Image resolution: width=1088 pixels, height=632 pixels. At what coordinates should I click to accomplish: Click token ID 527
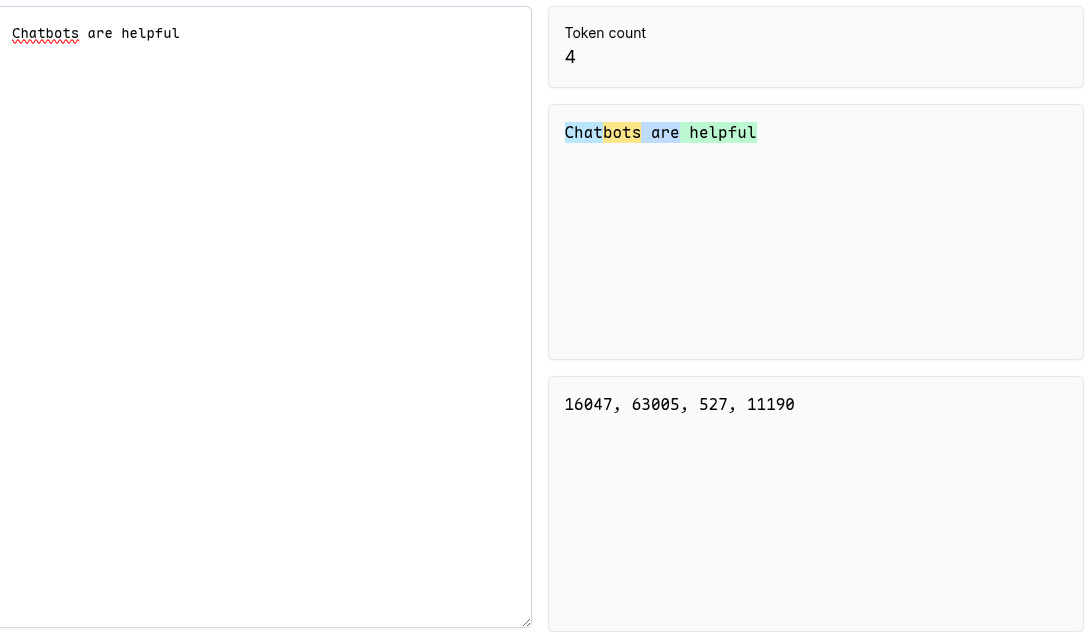coord(713,404)
